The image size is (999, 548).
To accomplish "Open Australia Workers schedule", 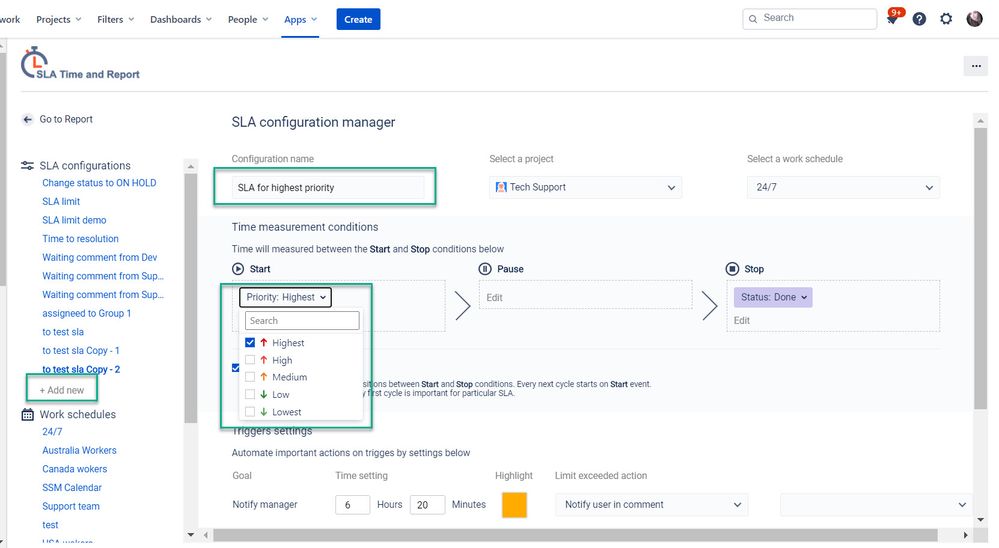I will point(80,451).
